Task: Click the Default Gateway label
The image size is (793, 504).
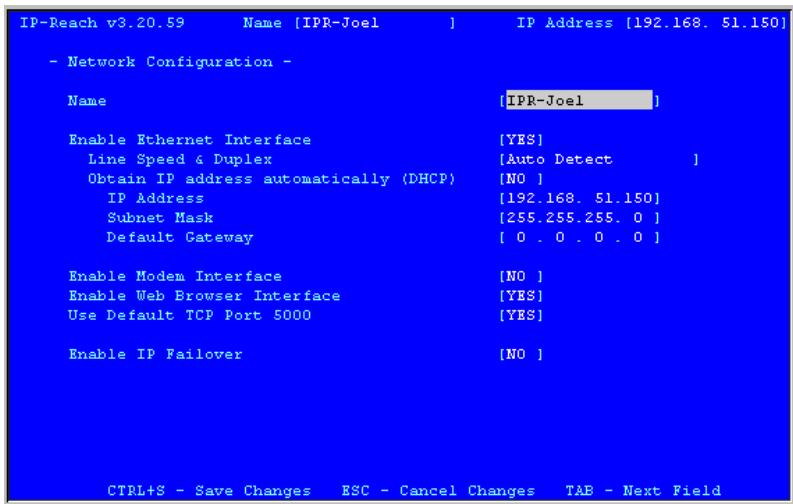Action: (180, 237)
